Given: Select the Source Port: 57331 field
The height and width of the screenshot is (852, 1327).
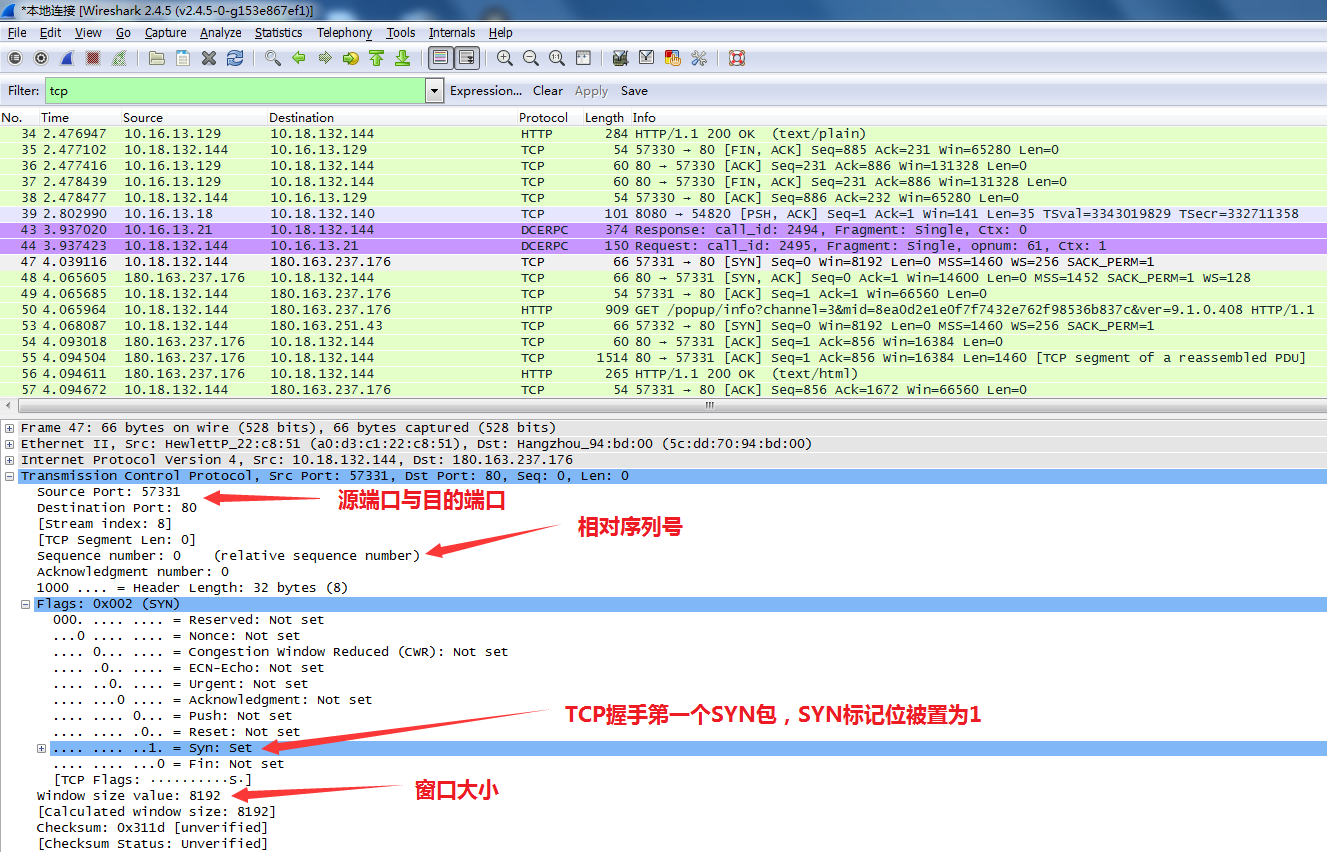Looking at the screenshot, I should (x=109, y=492).
